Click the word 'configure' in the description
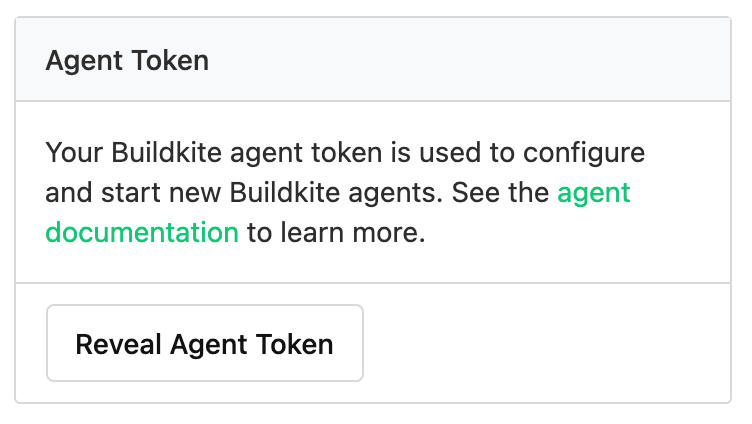Screen dimensions: 752x424 pos(584,153)
